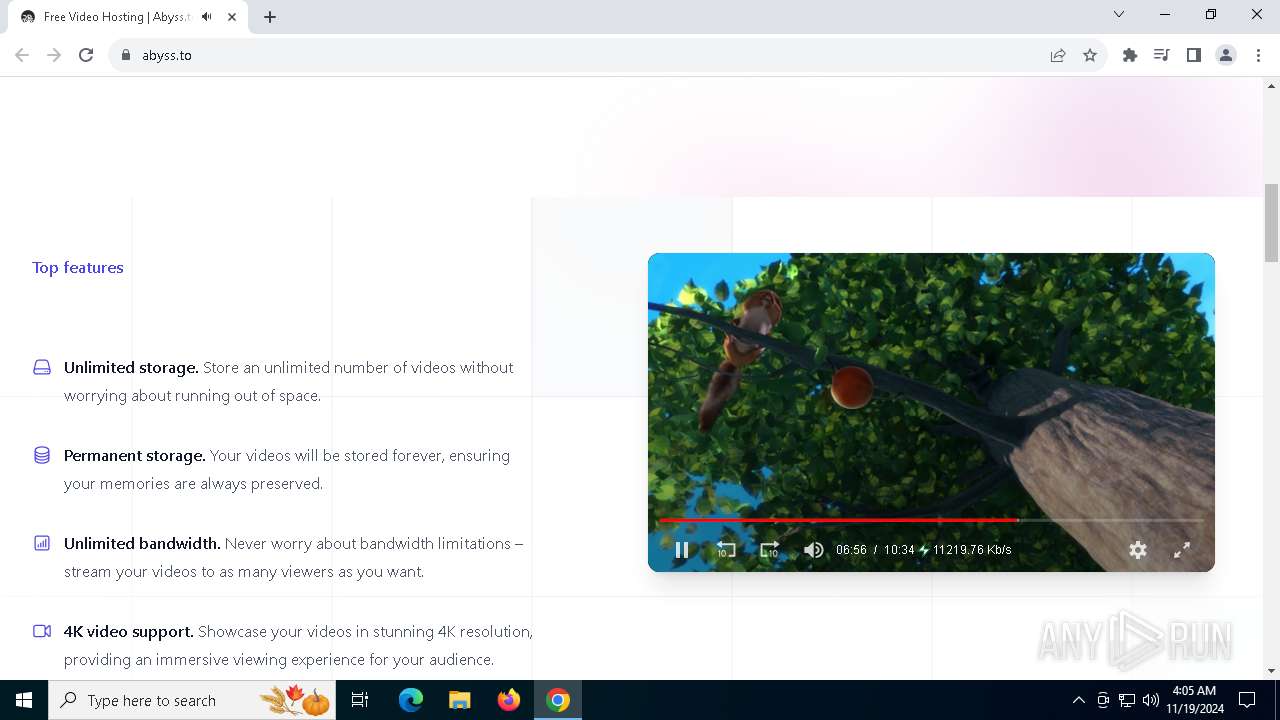Open network status tray icon
Screen dimensions: 1280x720
[1127, 700]
